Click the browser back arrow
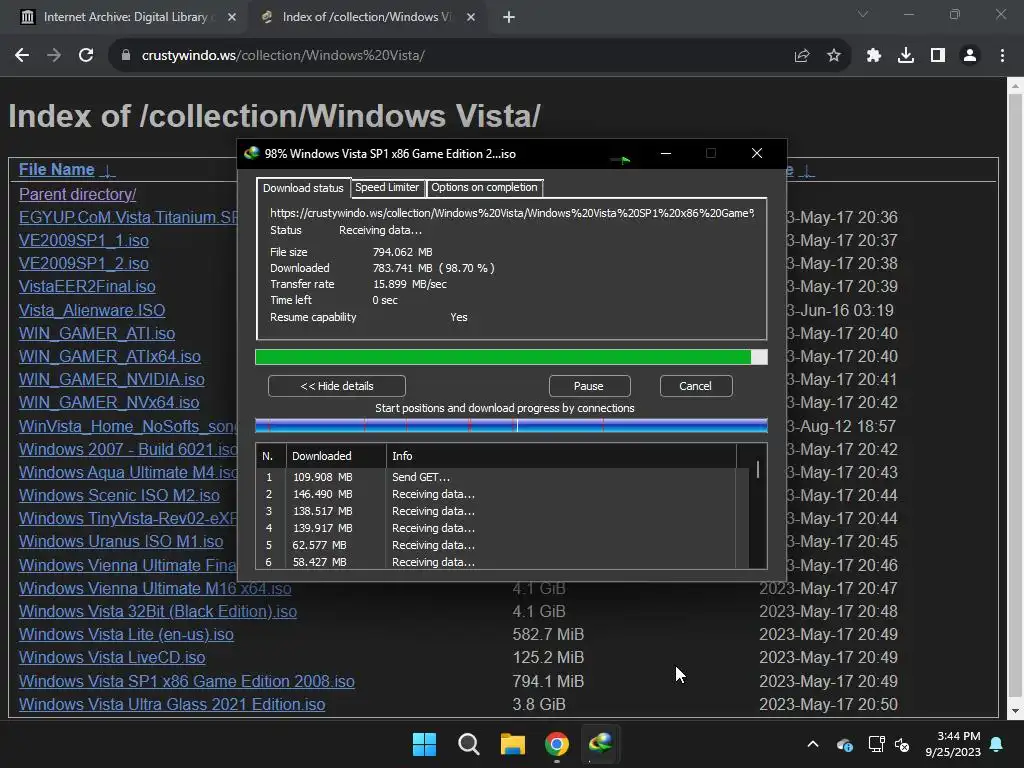The image size is (1024, 768). point(22,56)
